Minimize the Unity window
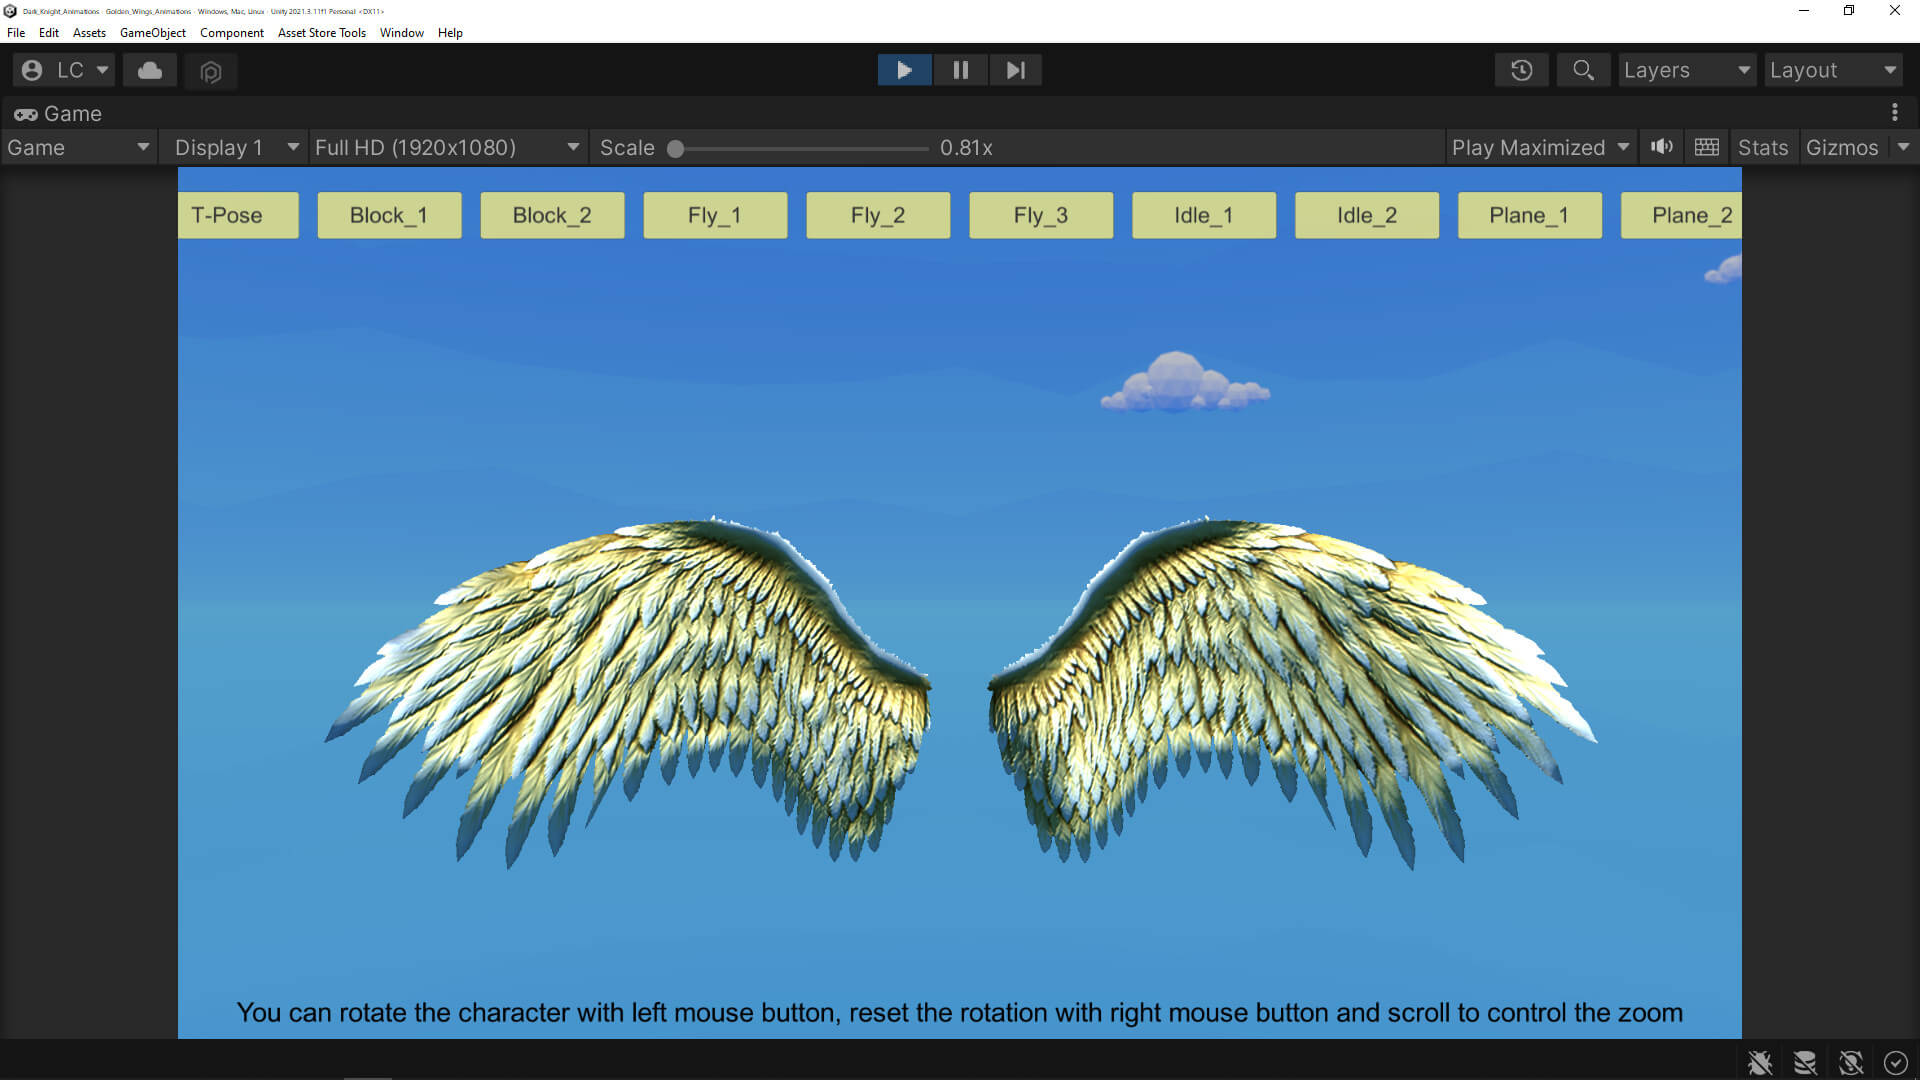Screen dimensions: 1920x1080 click(x=1804, y=10)
